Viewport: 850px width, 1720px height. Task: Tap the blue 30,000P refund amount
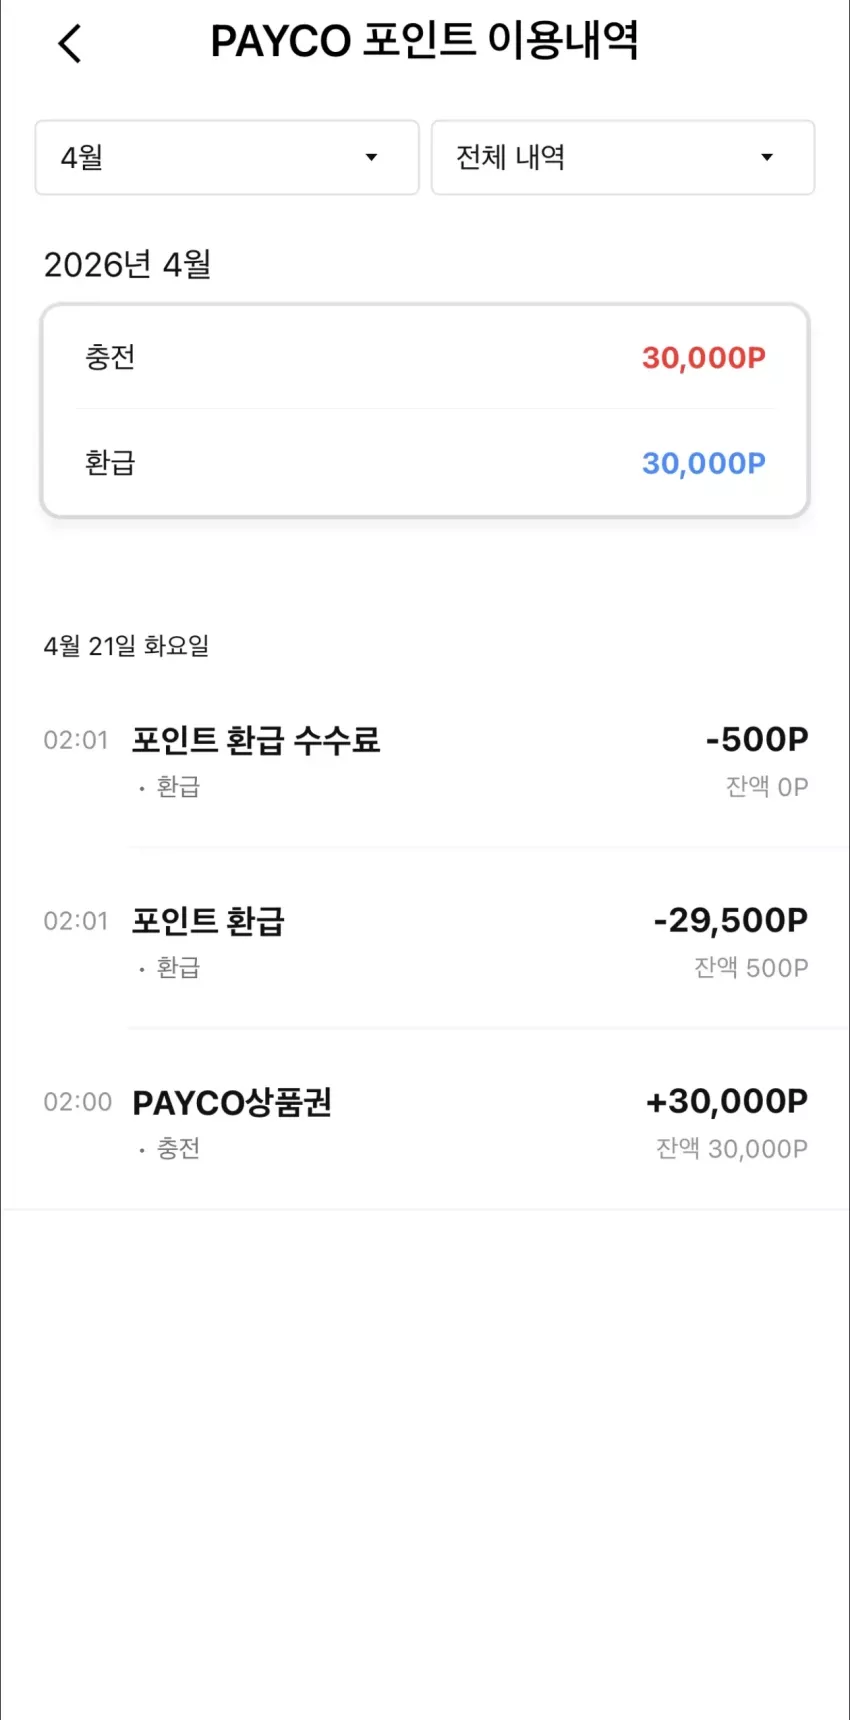(x=704, y=464)
